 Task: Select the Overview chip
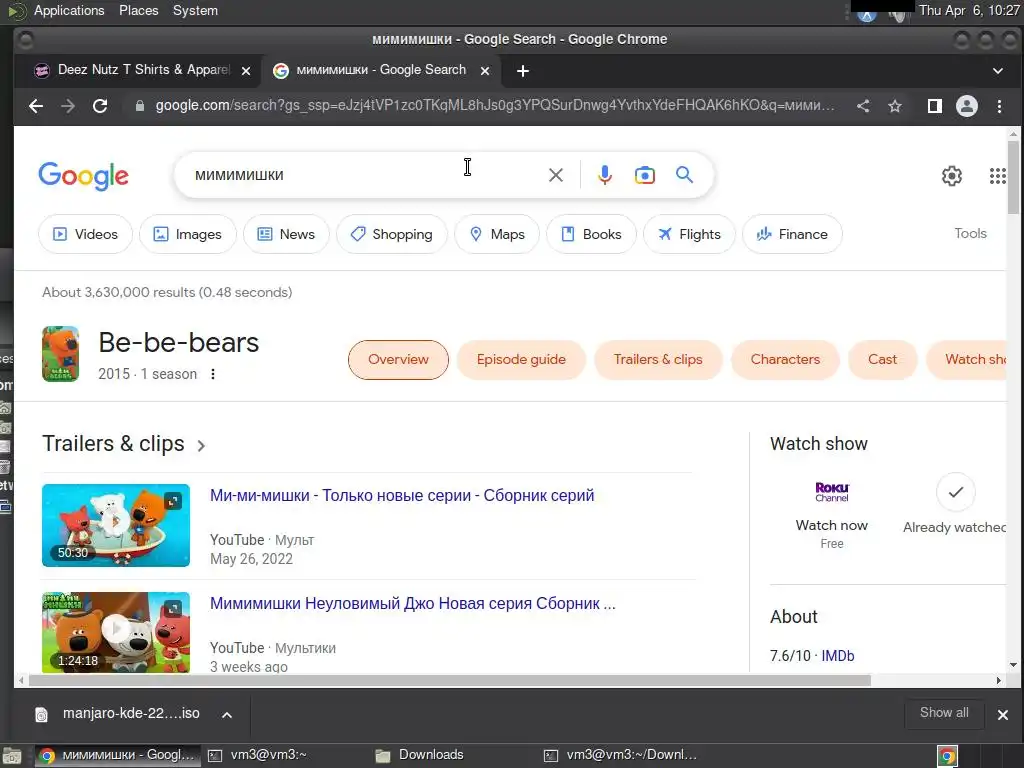[398, 359]
